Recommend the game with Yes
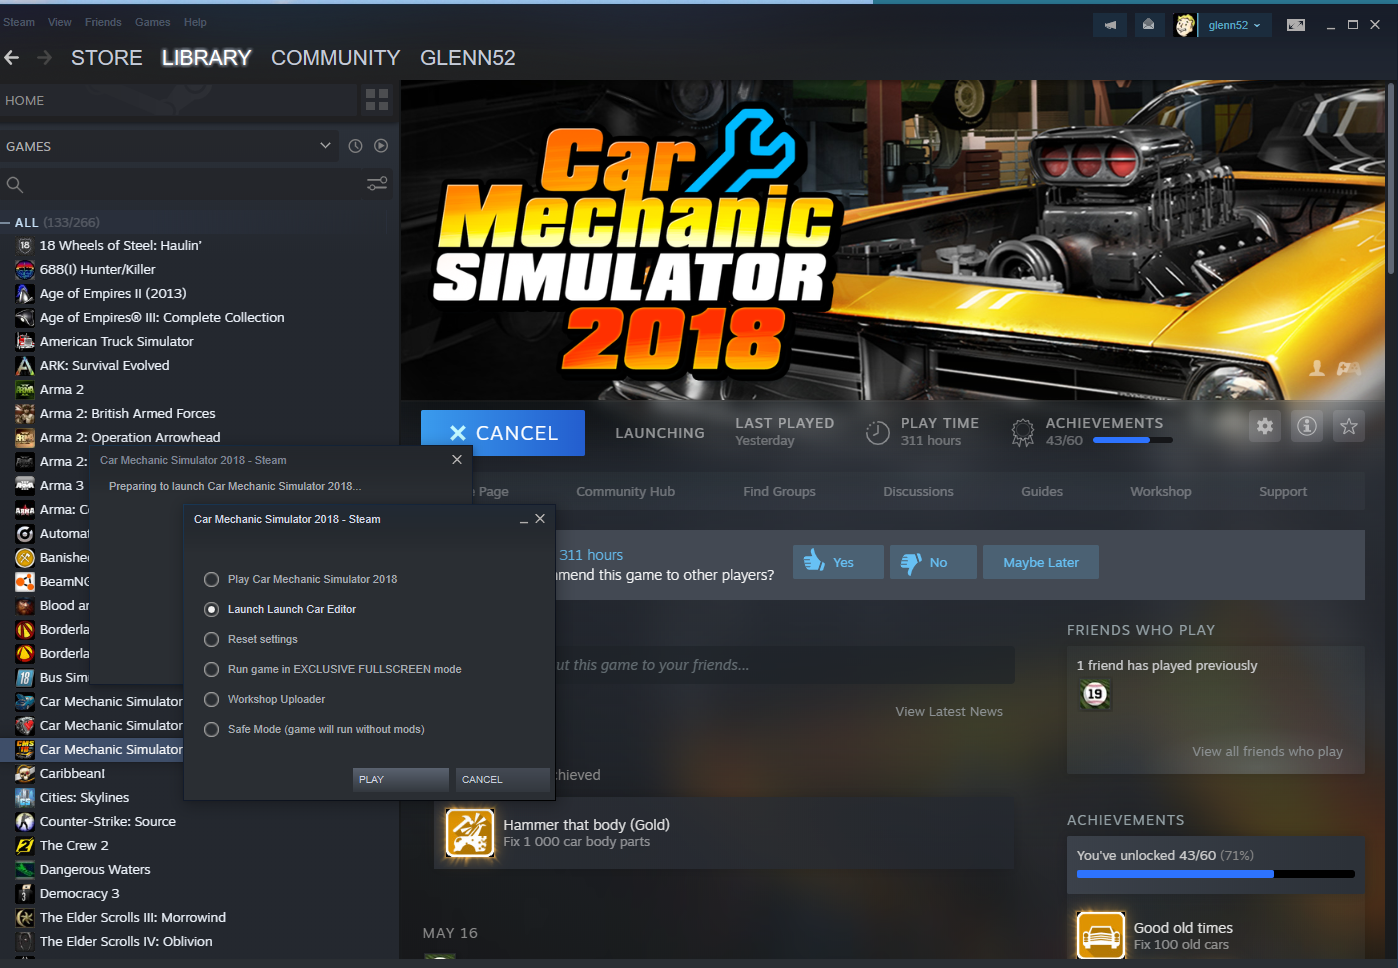1398x968 pixels. pyautogui.click(x=839, y=562)
